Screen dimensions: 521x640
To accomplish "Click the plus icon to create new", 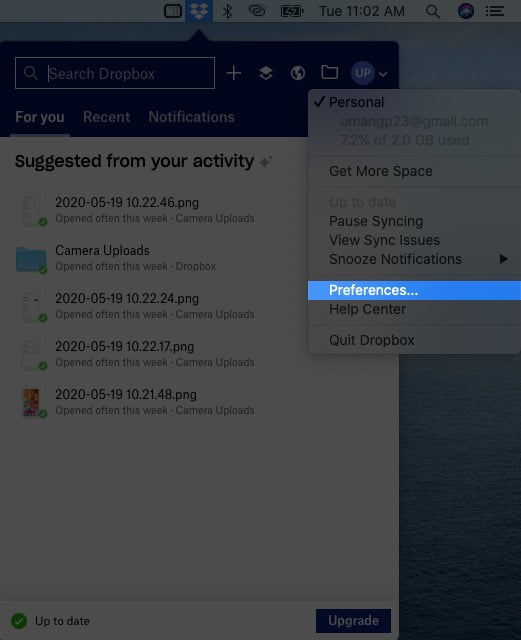I will (x=234, y=73).
